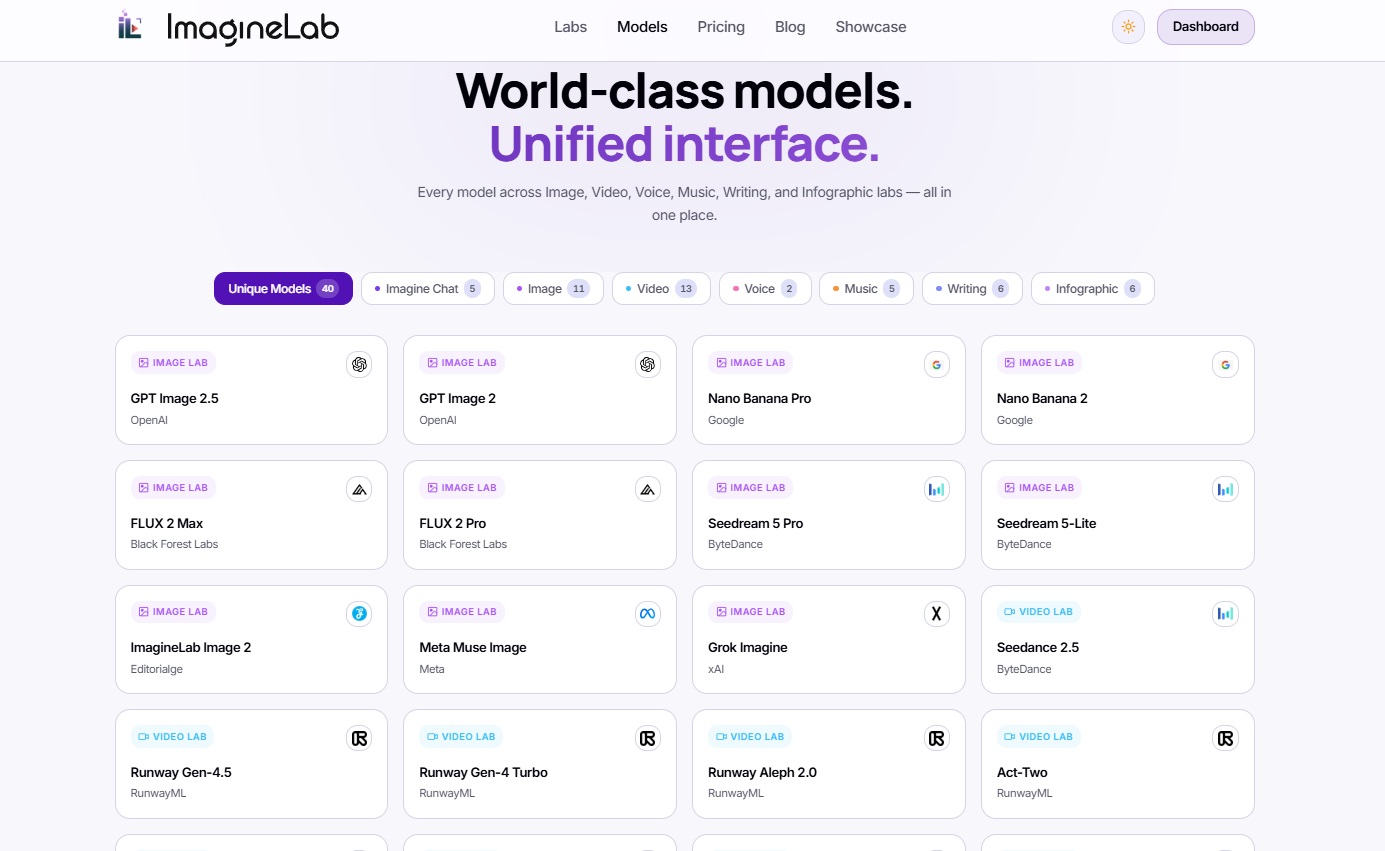Open the Meta Muse Image title

(472, 647)
